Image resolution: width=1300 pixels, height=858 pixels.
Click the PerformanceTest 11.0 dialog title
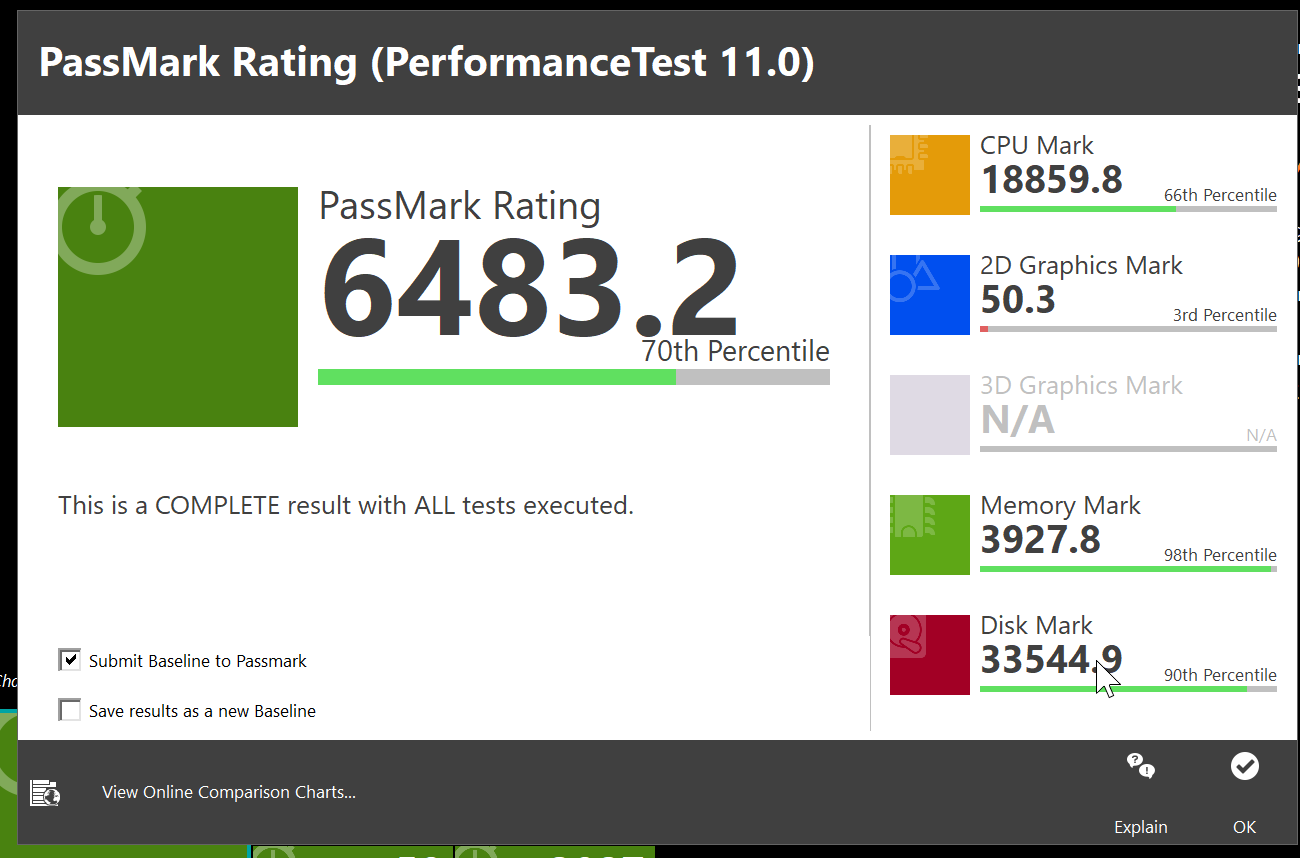point(427,62)
